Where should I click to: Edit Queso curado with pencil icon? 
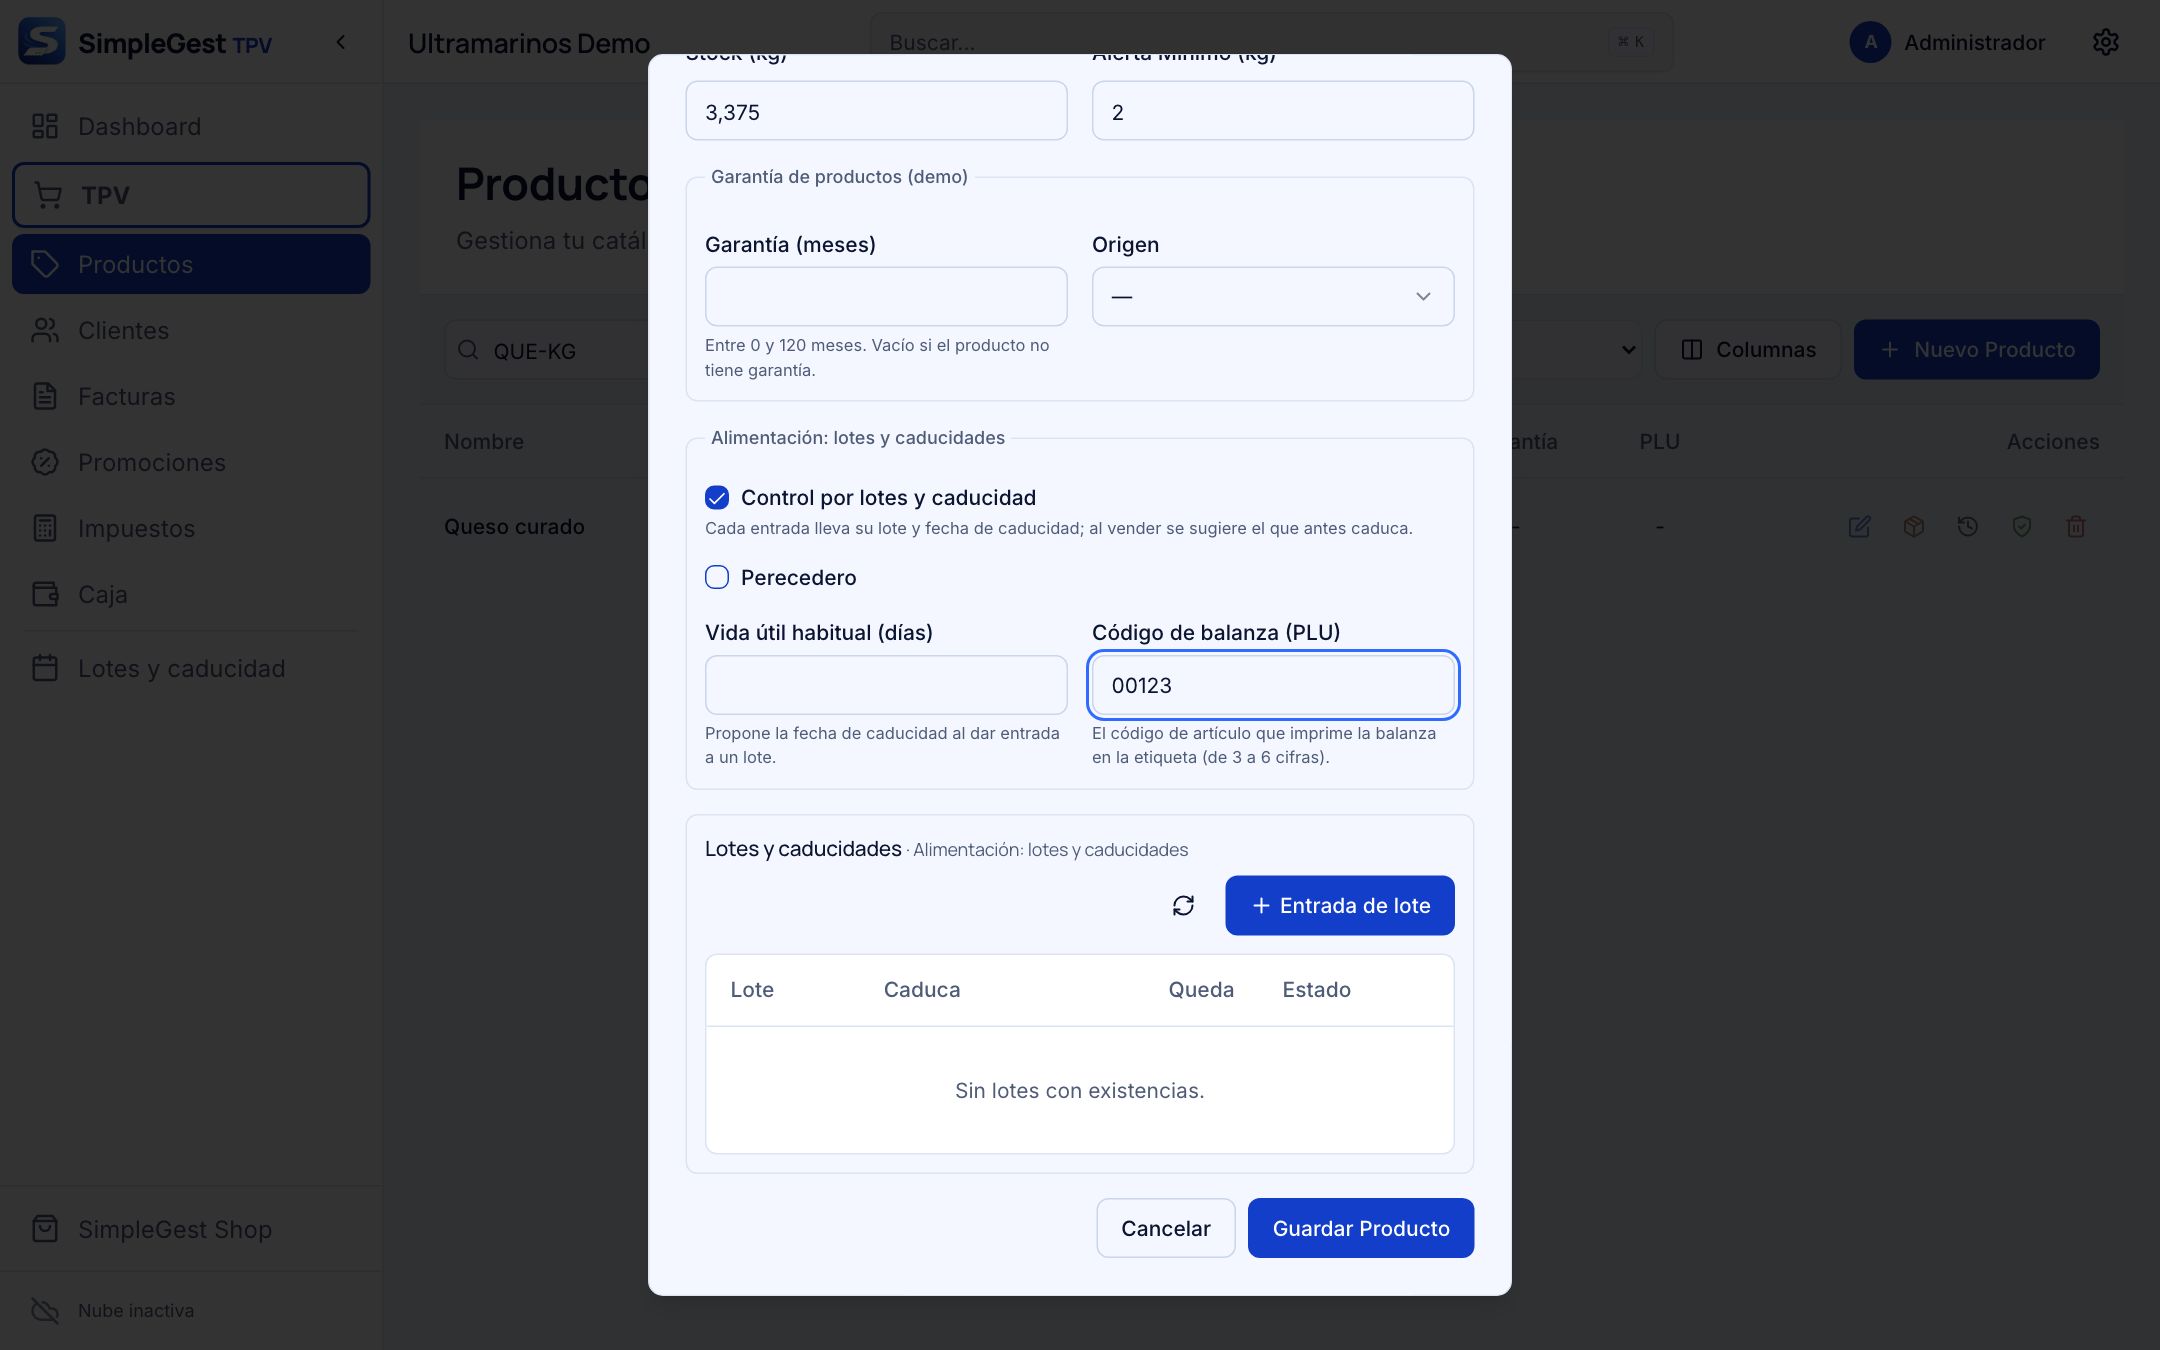[1859, 527]
